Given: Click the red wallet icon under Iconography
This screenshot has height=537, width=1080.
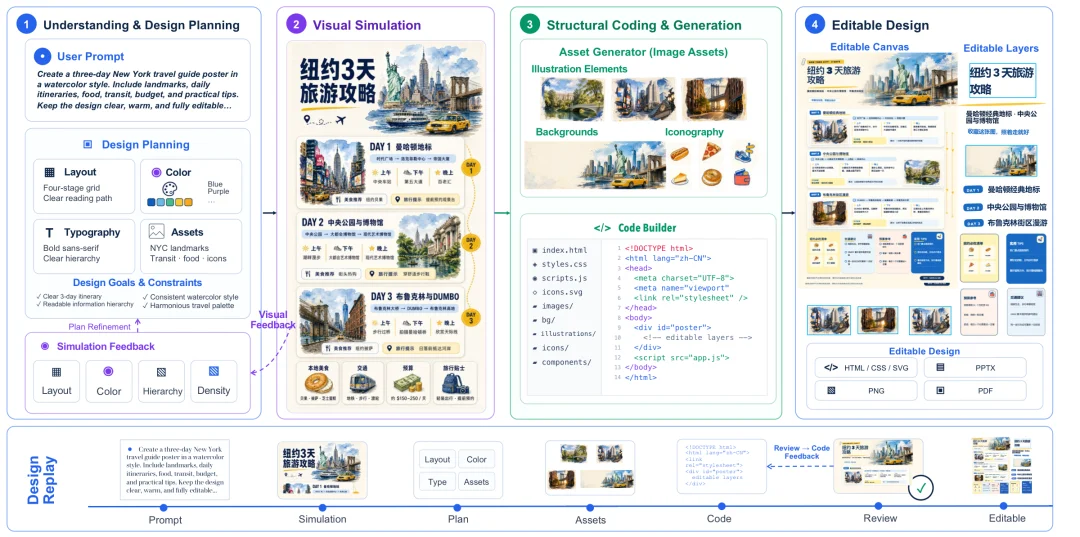Looking at the screenshot, I should 744,177.
